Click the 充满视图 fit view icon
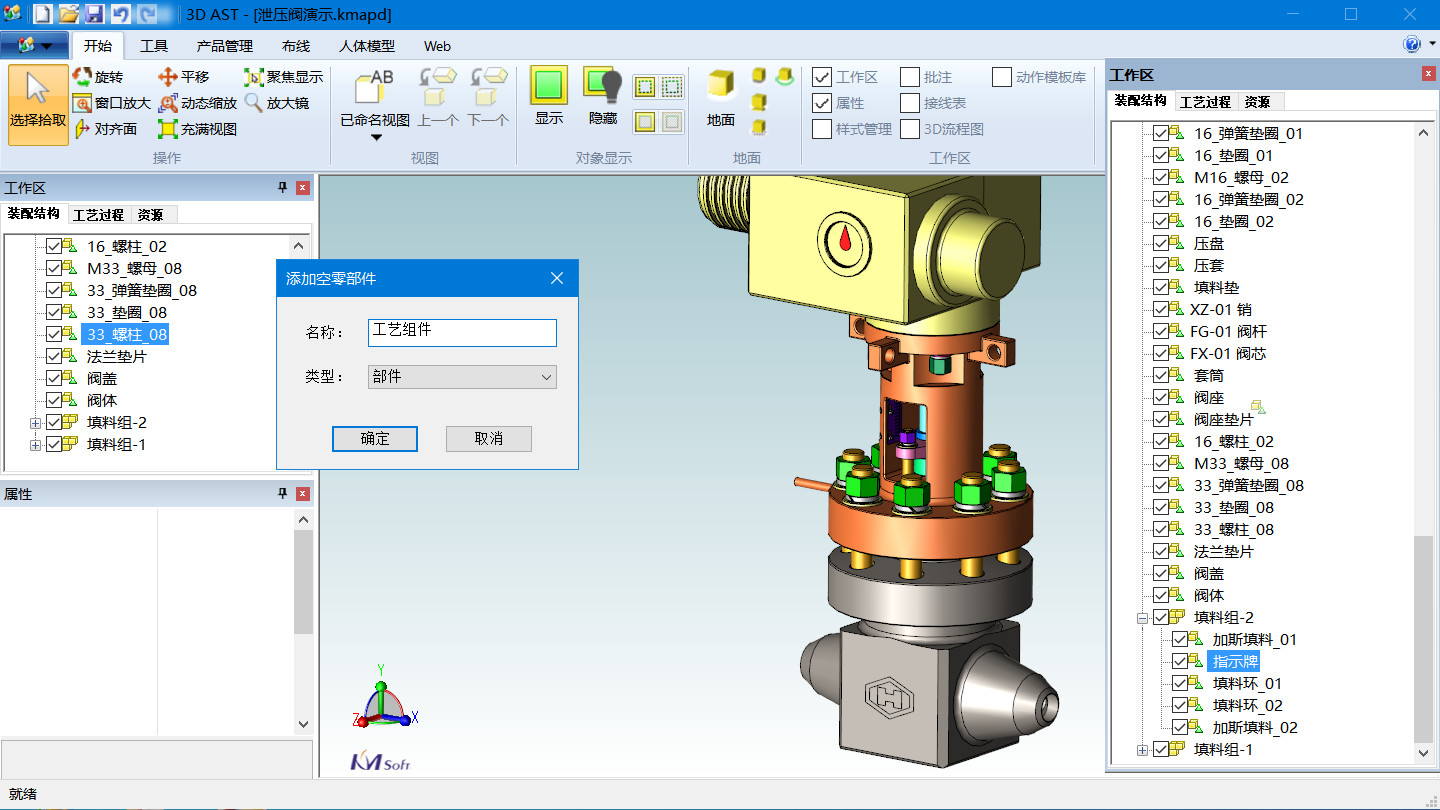 click(x=168, y=129)
